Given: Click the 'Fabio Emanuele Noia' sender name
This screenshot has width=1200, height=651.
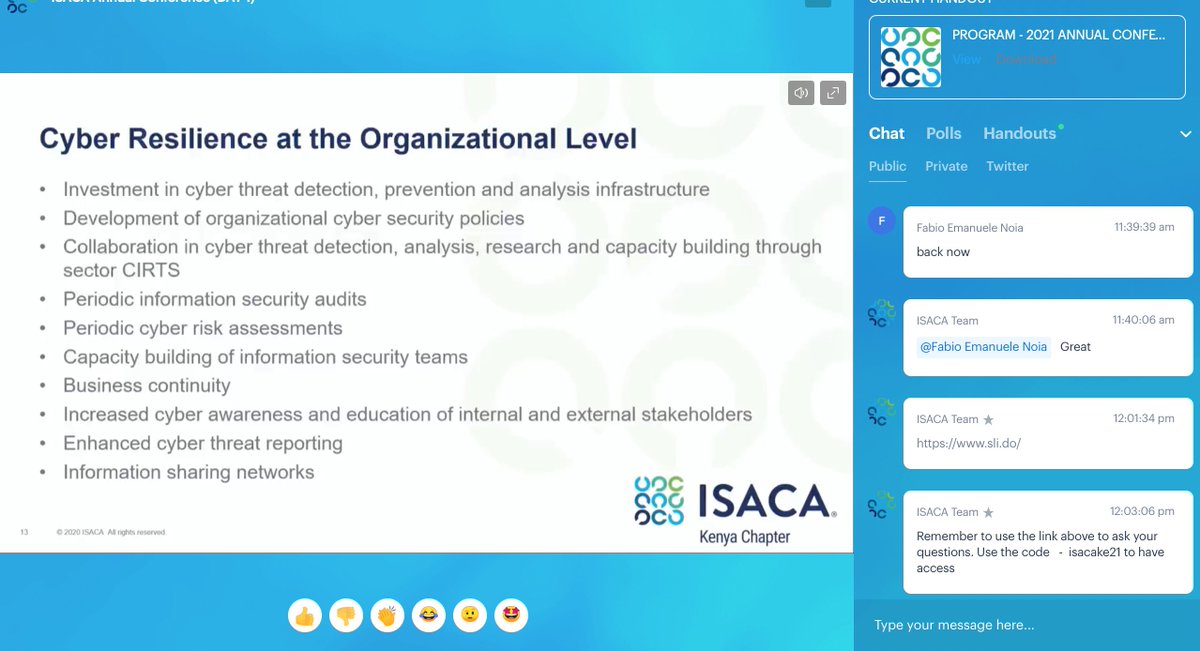Looking at the screenshot, I should pos(969,228).
